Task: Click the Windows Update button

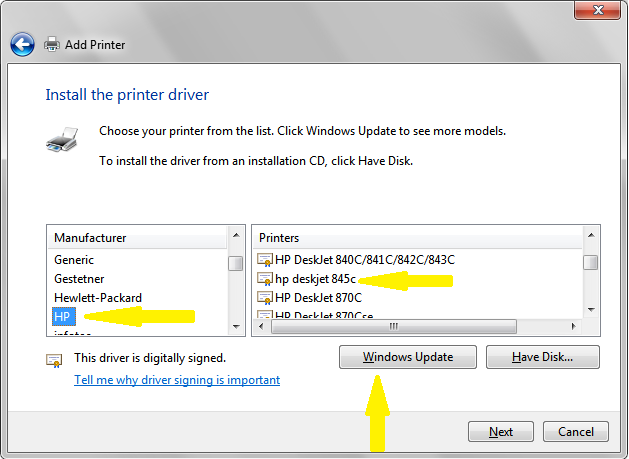Action: 407,357
